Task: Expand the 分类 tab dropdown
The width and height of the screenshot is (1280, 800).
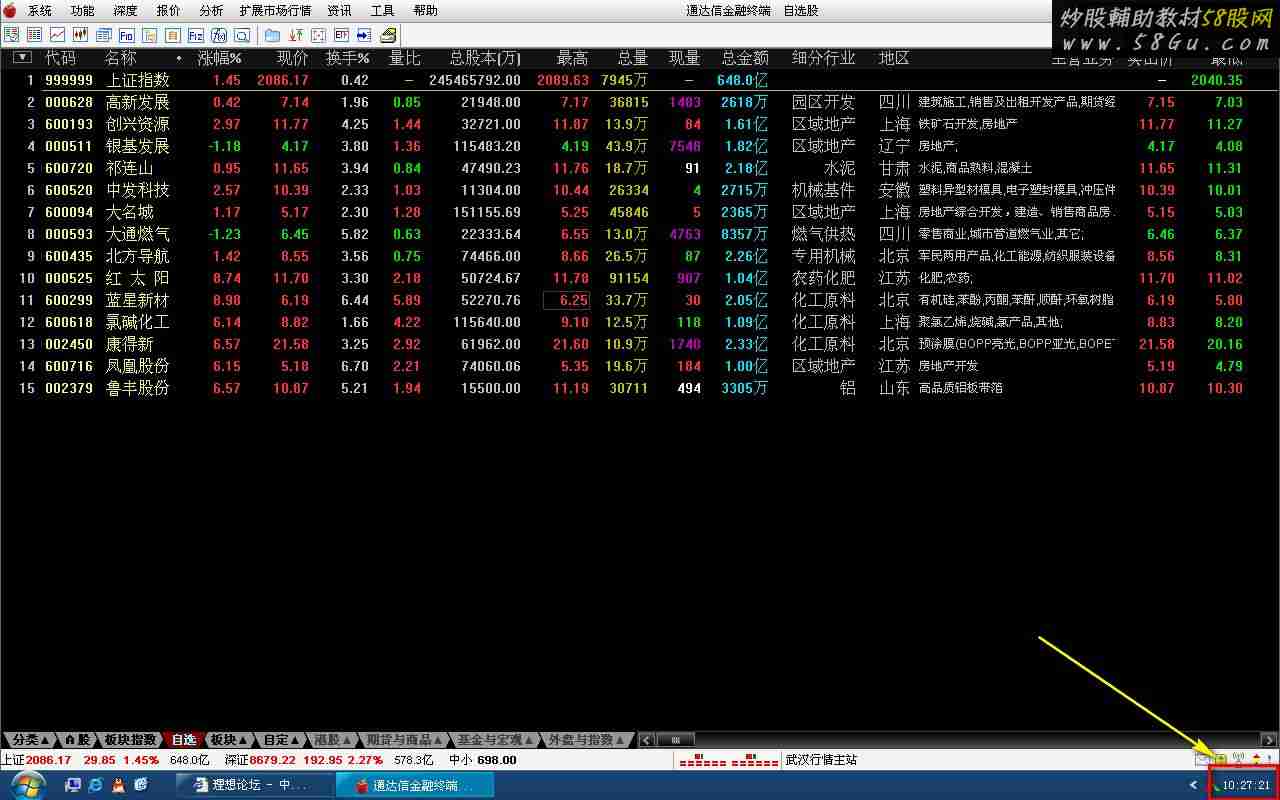Action: point(45,740)
